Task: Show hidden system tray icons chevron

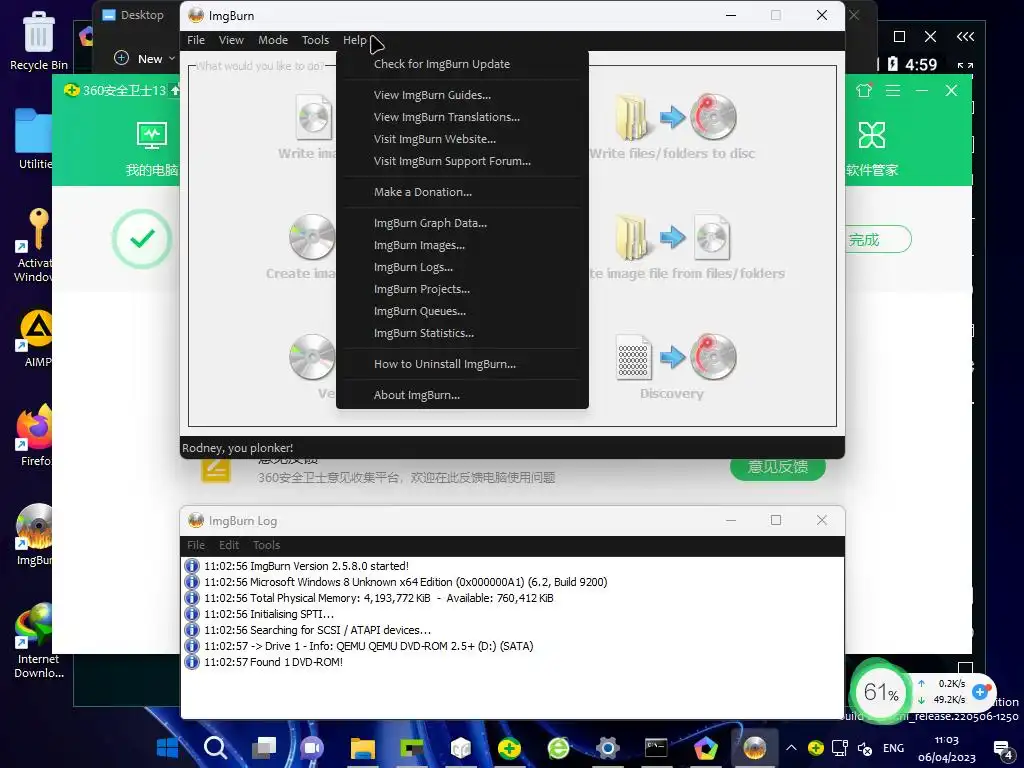Action: [x=791, y=748]
